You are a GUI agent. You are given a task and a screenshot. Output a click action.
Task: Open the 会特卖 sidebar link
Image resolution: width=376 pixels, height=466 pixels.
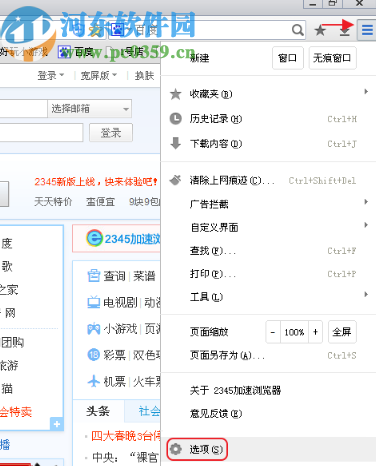click(16, 412)
